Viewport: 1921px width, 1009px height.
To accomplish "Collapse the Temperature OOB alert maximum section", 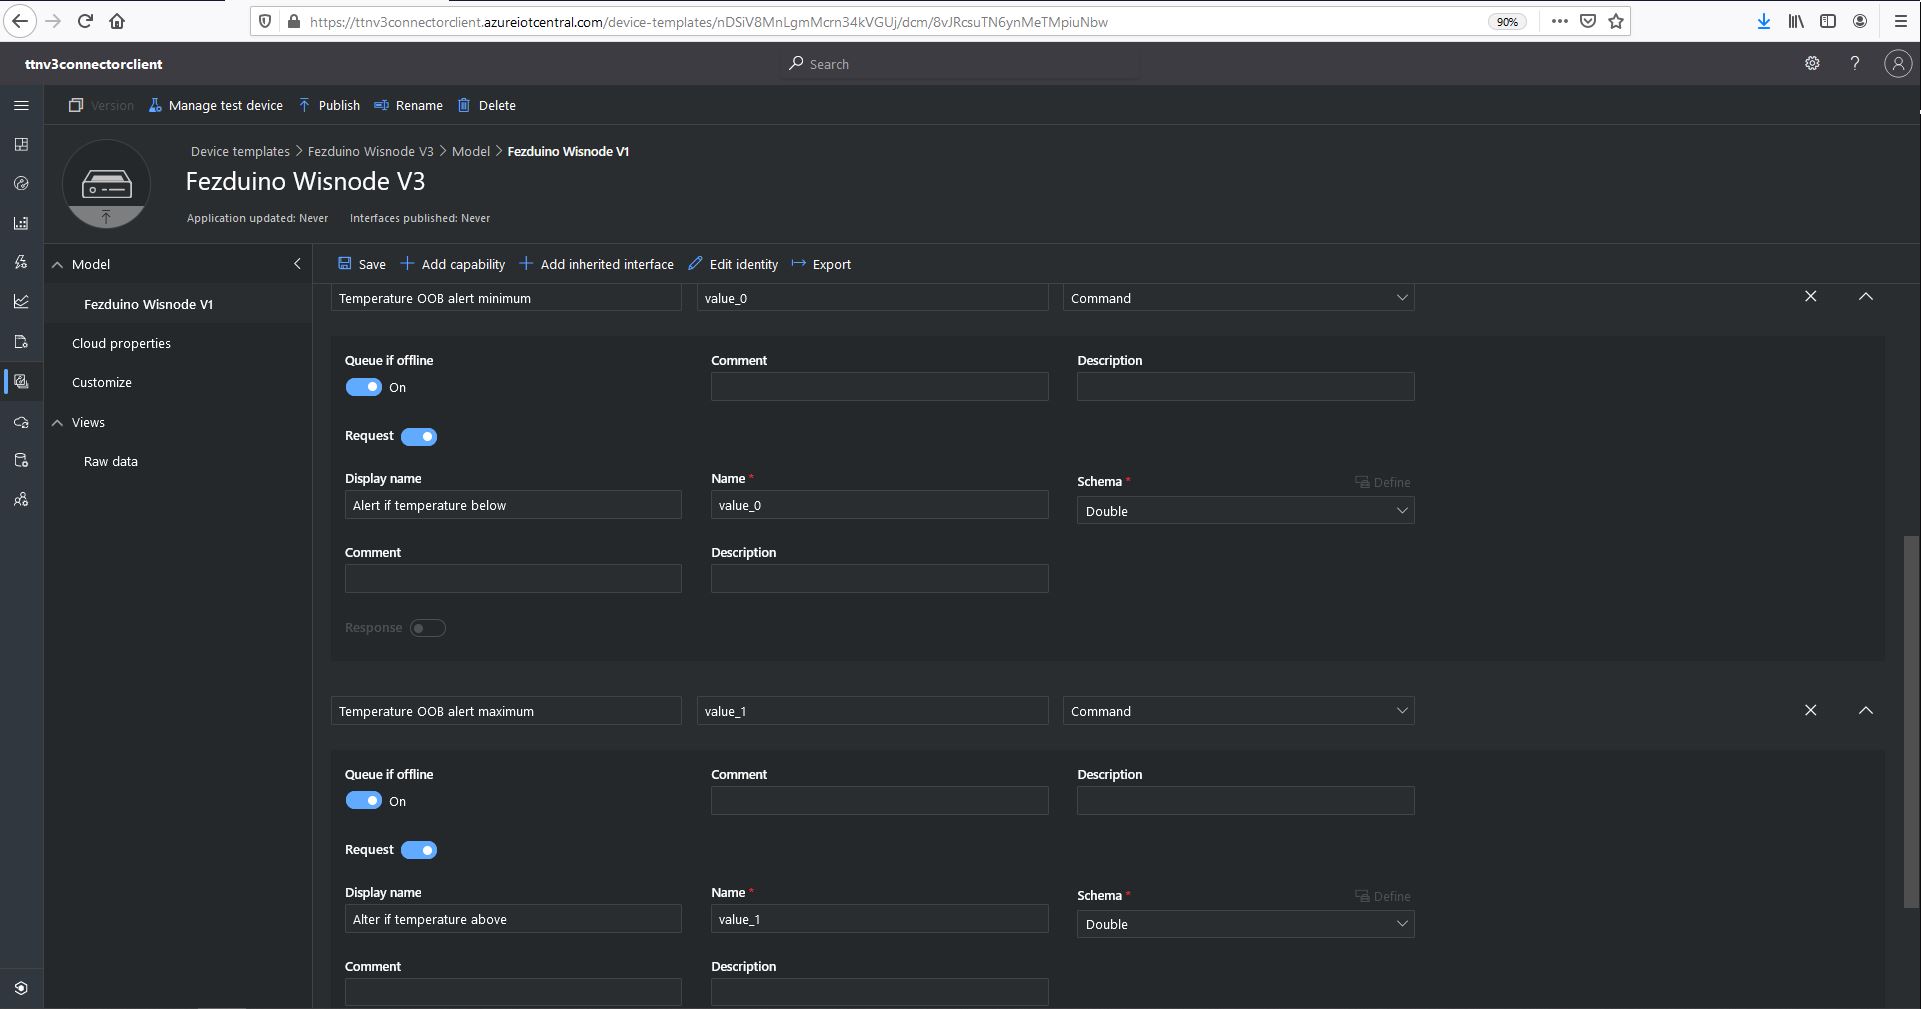I will [x=1865, y=711].
